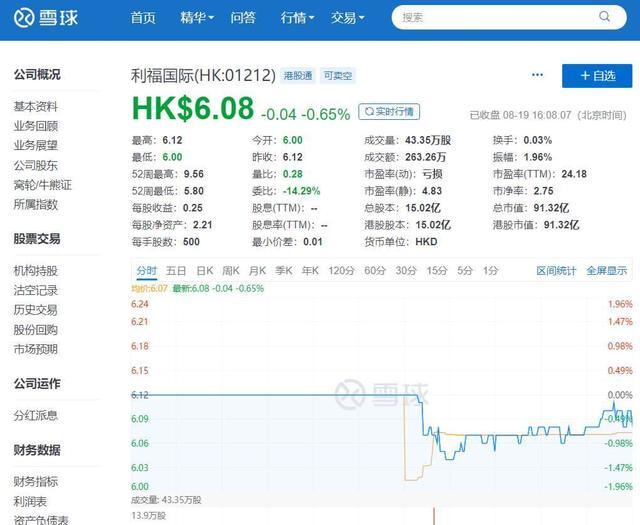640x525 pixels.
Task: Open the 问答 section
Action: (243, 18)
